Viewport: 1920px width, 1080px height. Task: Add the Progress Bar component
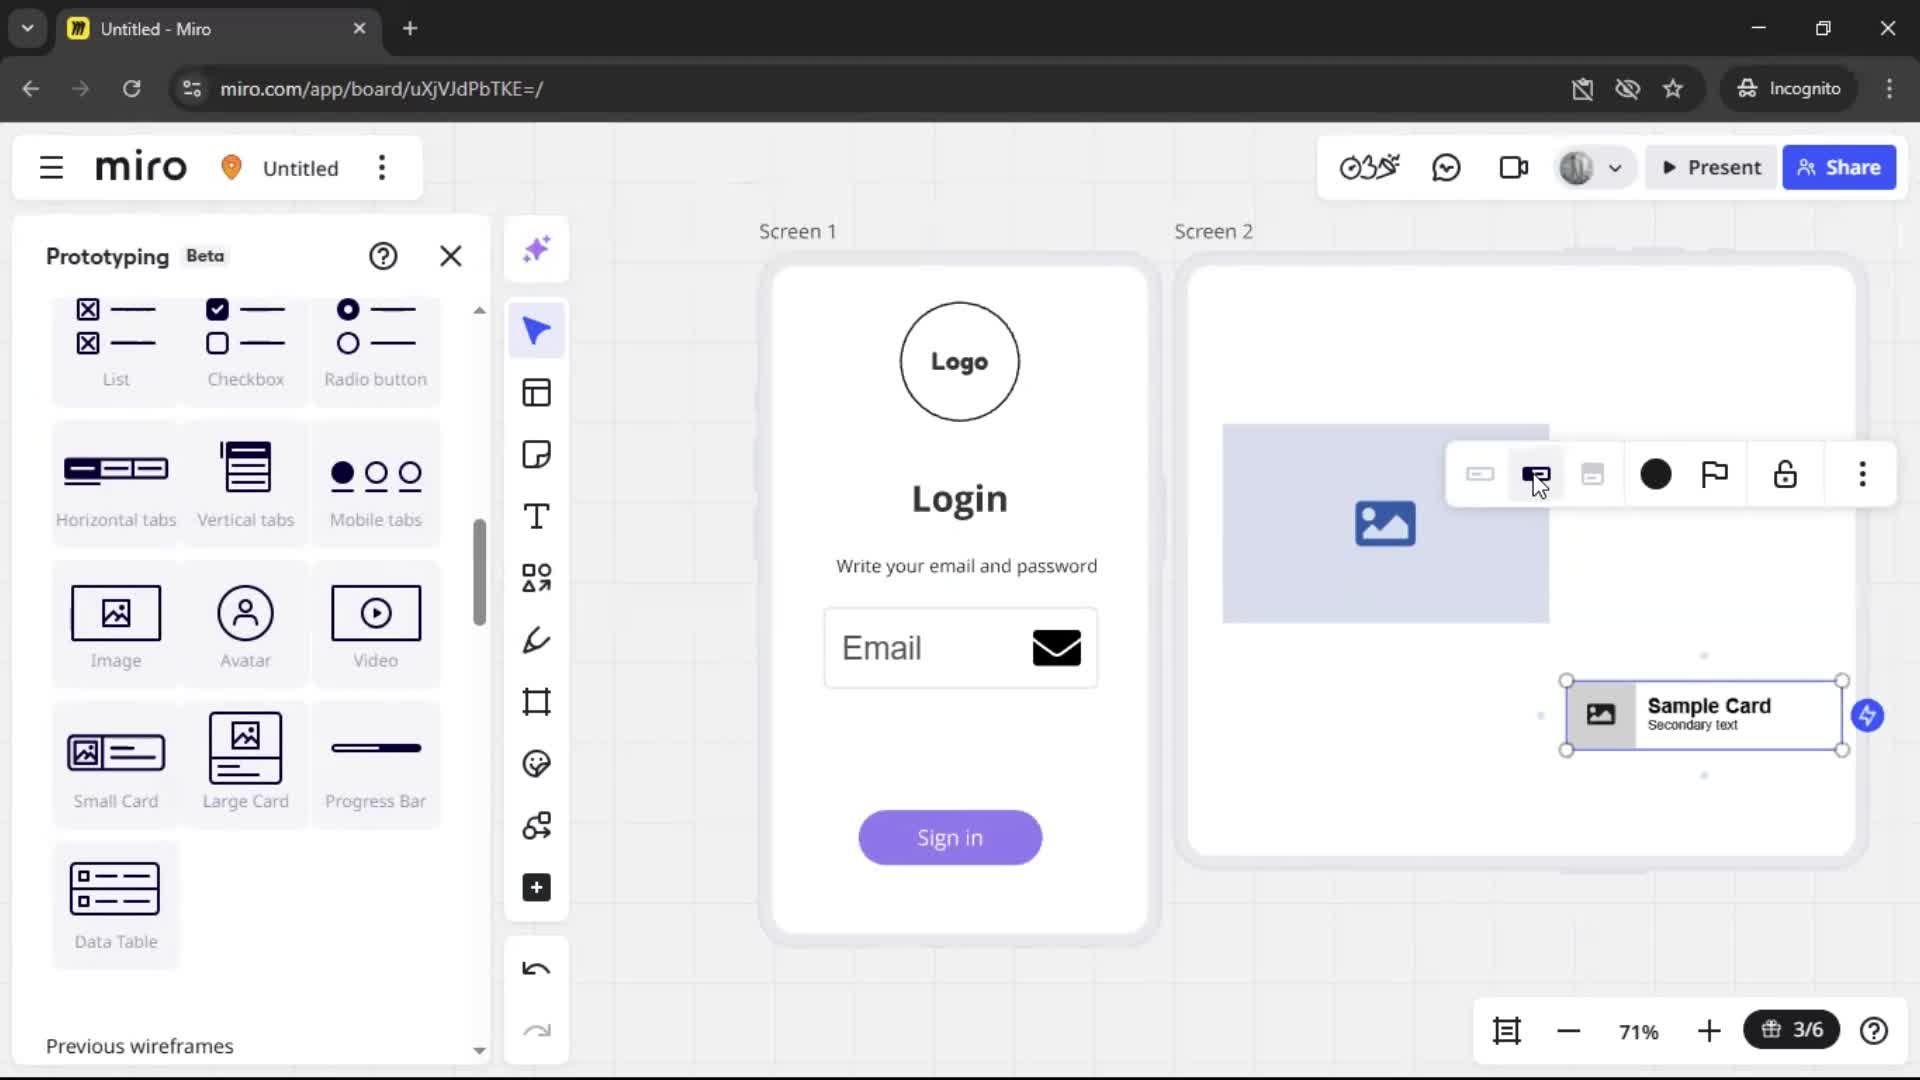click(376, 765)
